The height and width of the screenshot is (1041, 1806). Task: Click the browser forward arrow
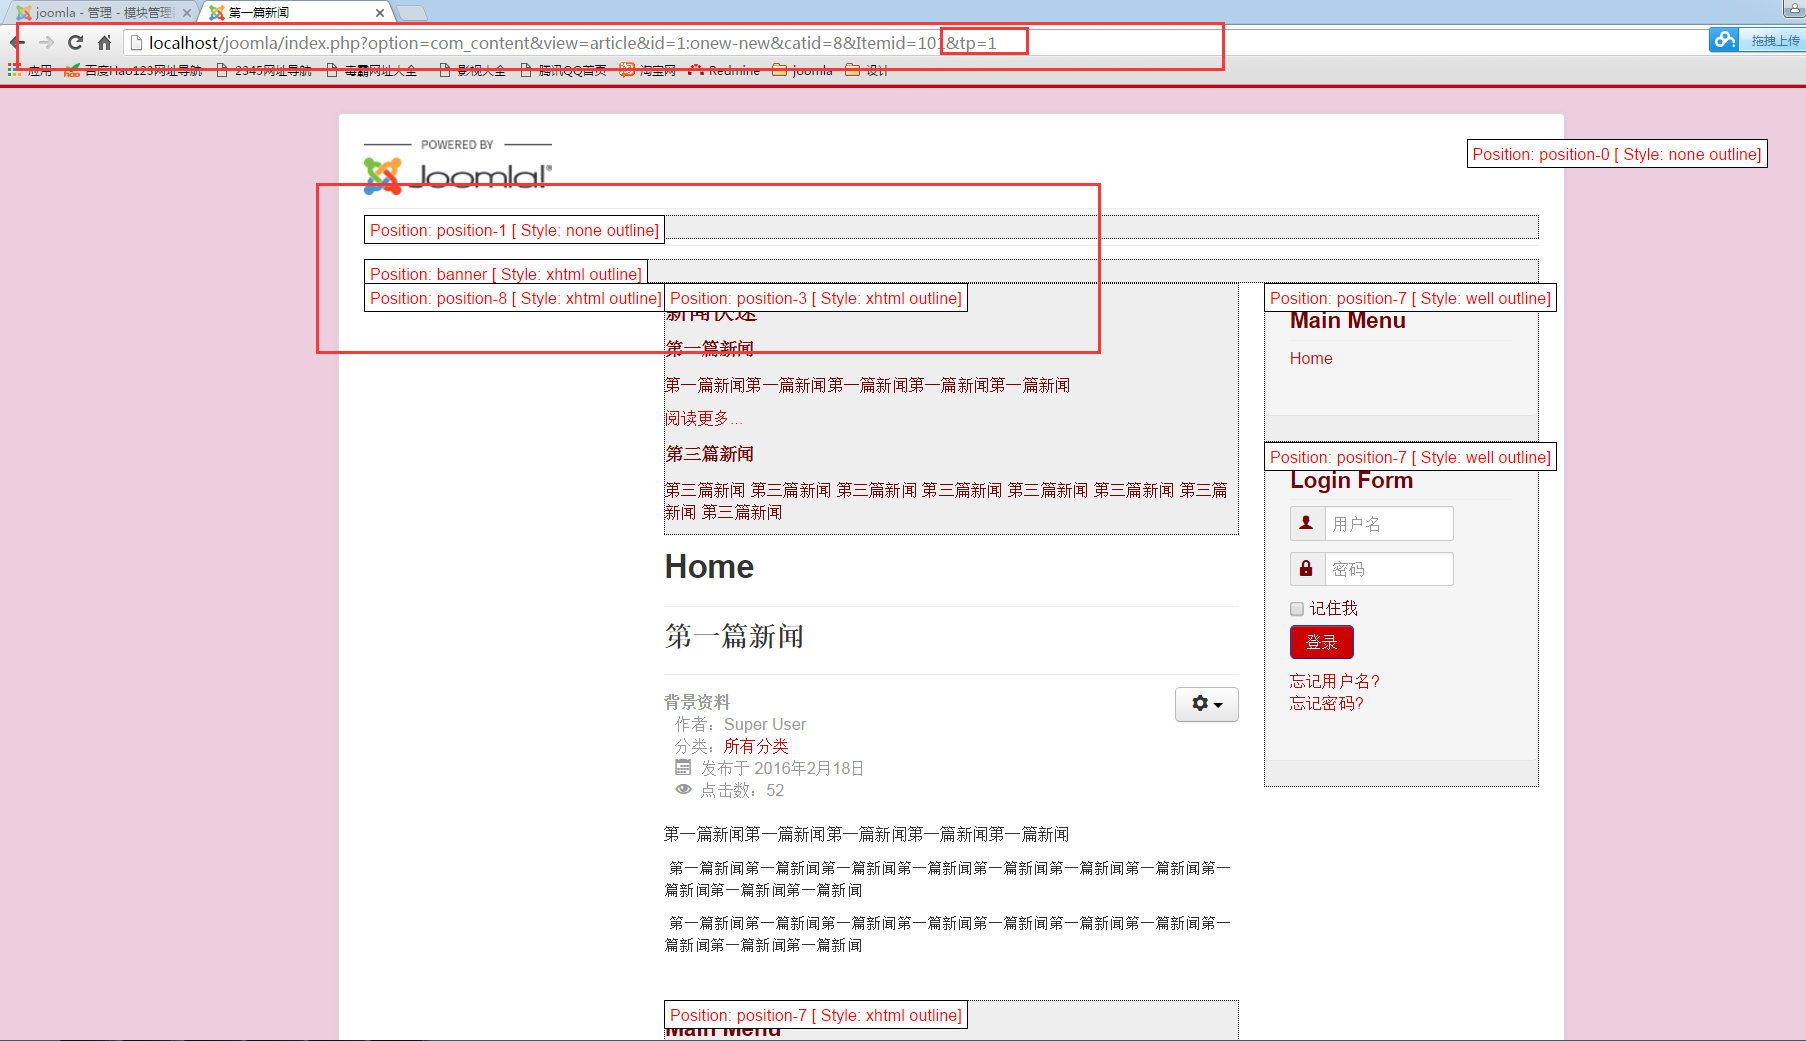[46, 42]
